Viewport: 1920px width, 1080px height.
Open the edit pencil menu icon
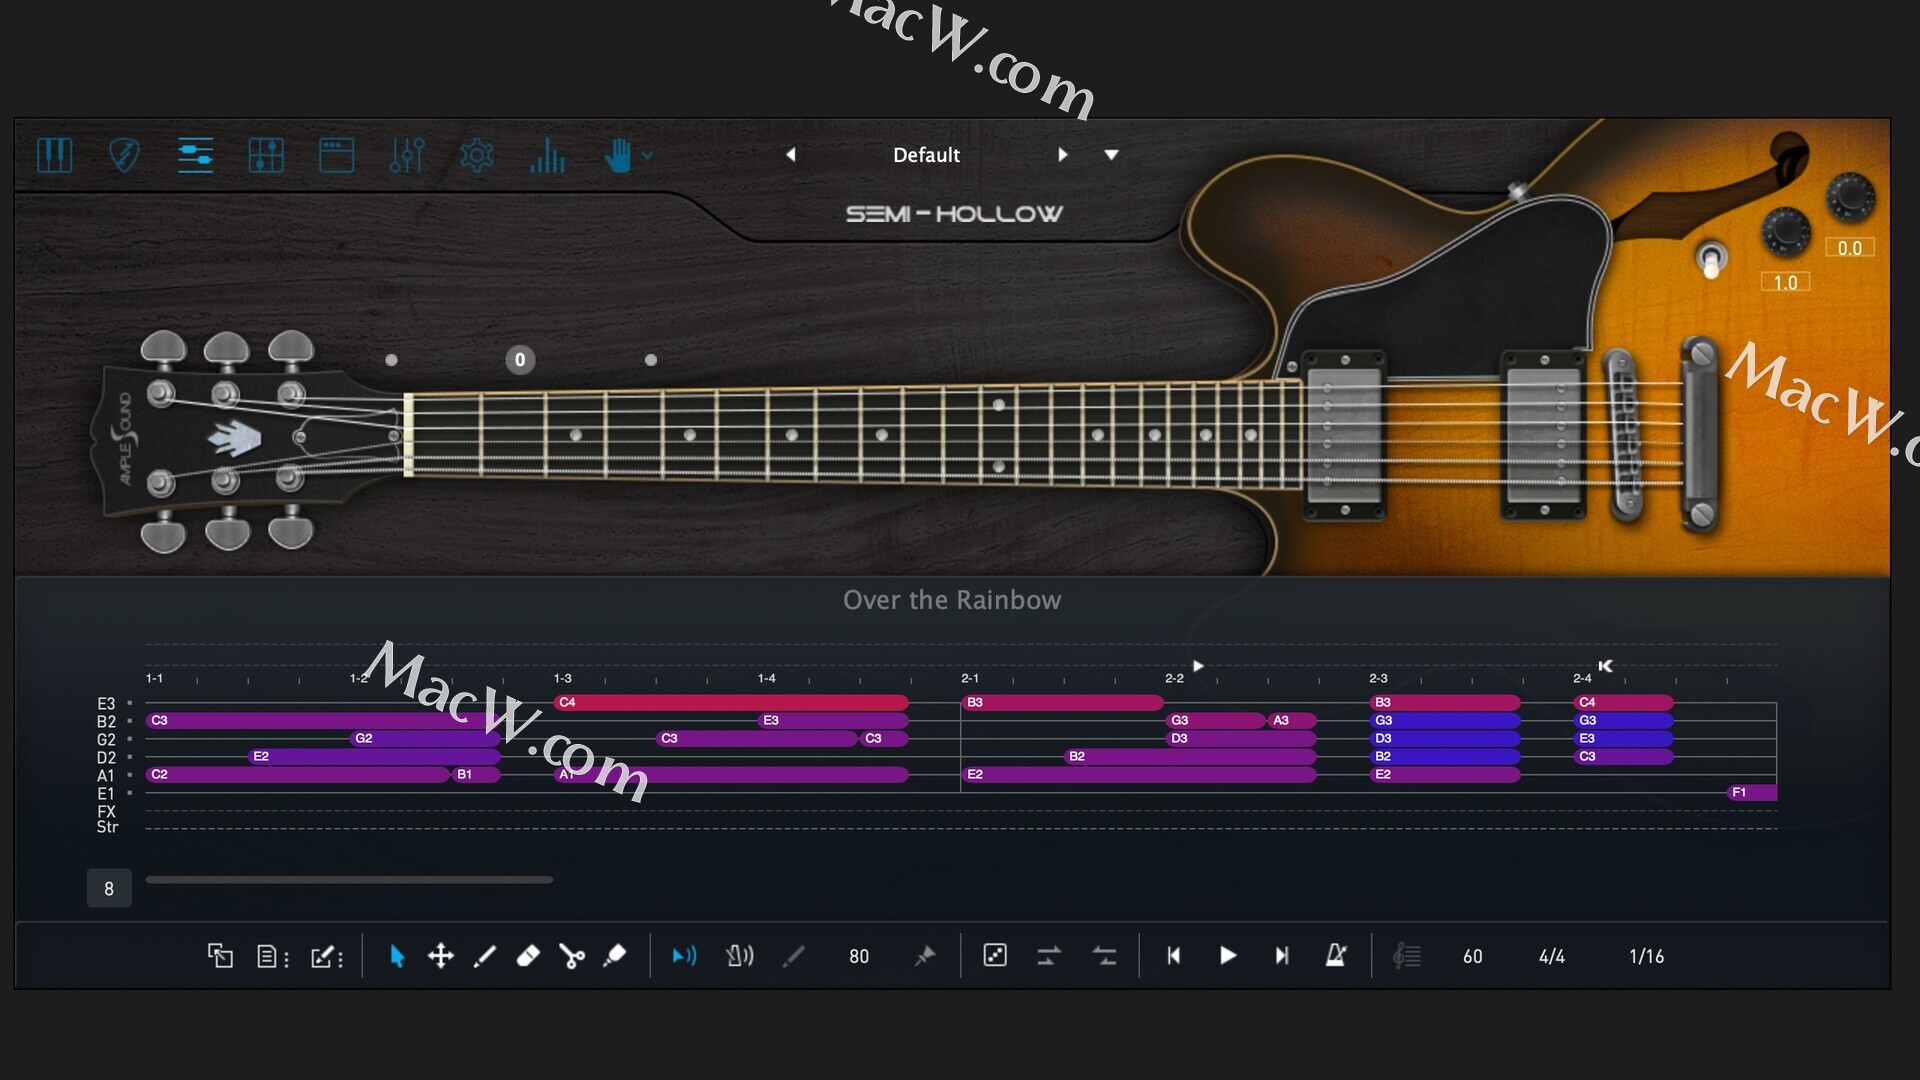pos(326,957)
